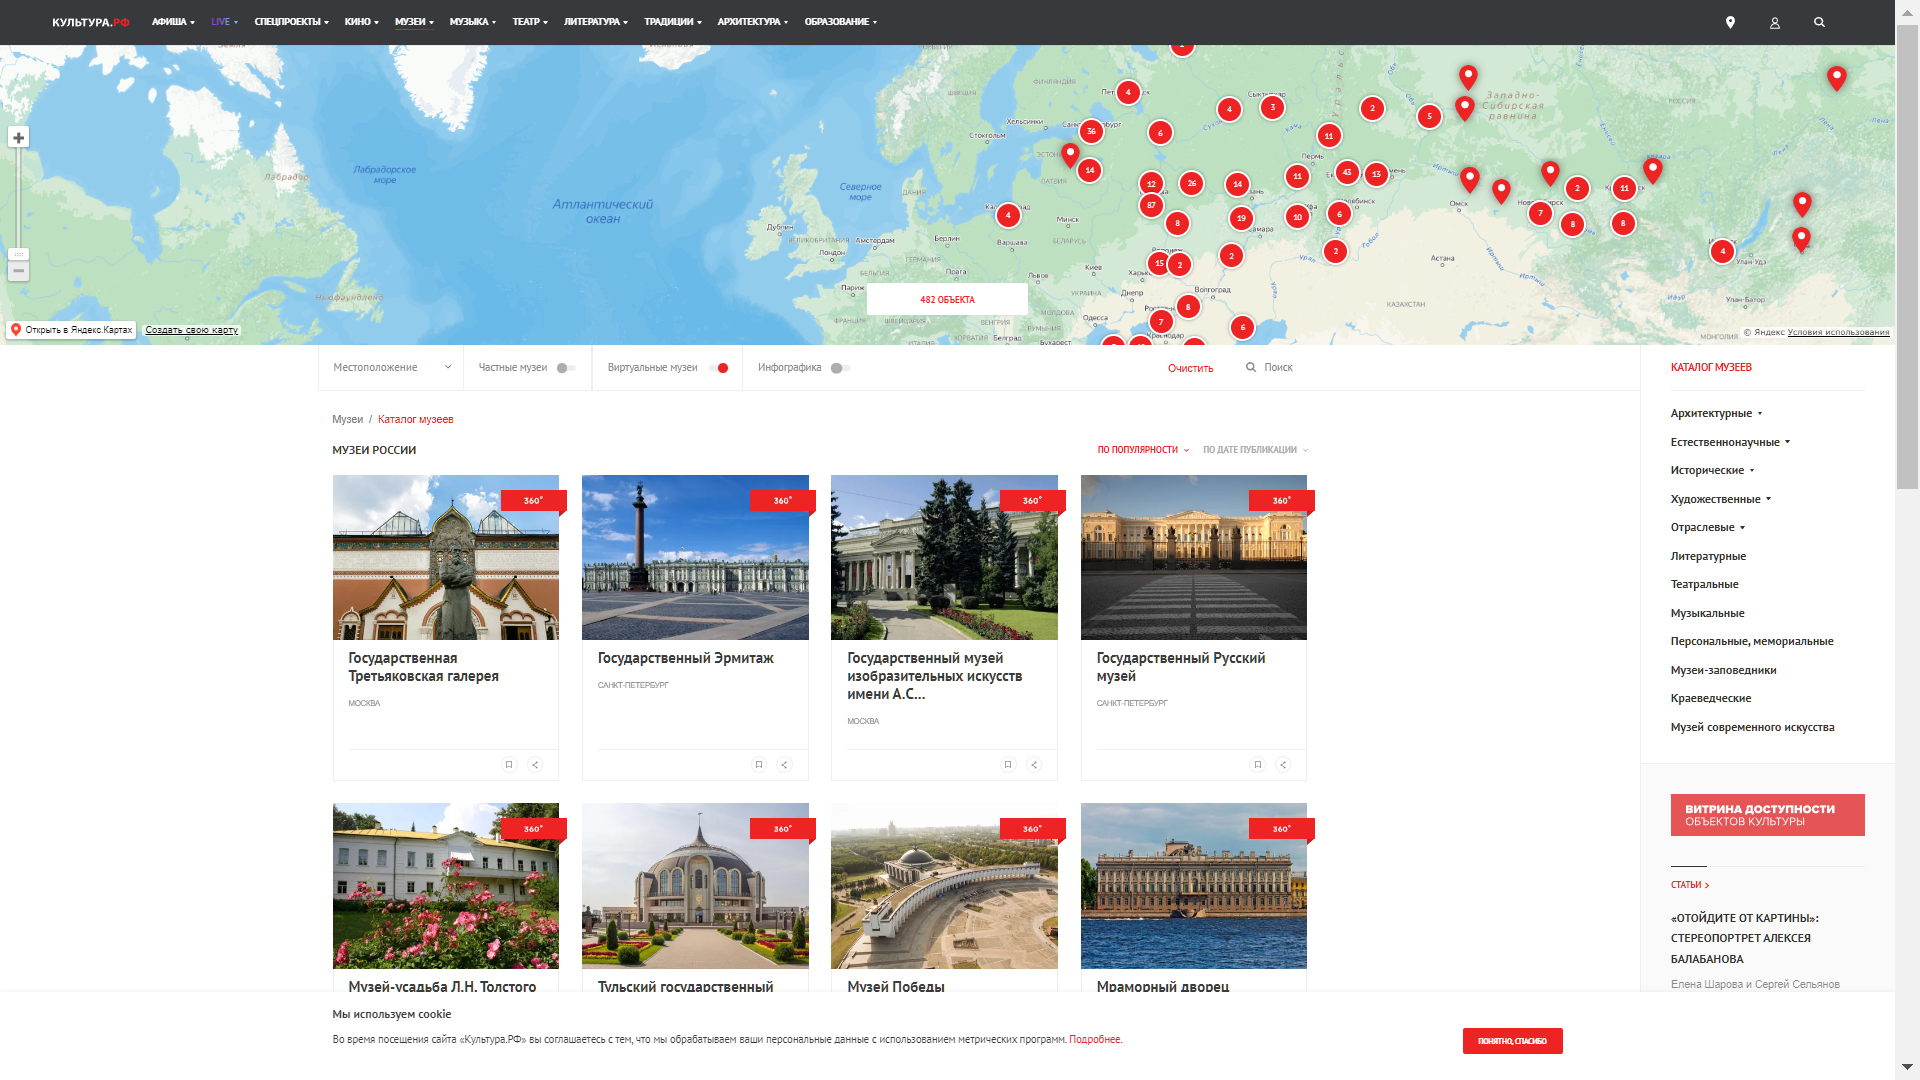Click the 482 ОБЪЕКТА map button
1920x1080 pixels.
click(x=947, y=300)
